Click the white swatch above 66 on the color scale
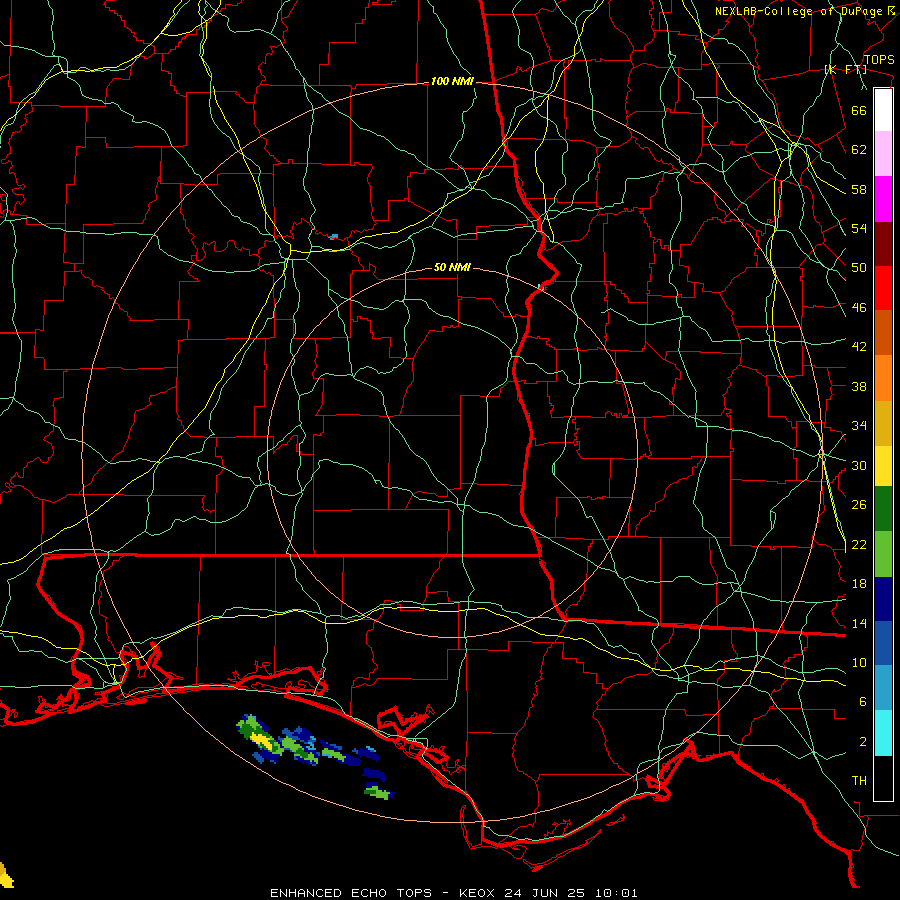The height and width of the screenshot is (900, 900). point(883,110)
